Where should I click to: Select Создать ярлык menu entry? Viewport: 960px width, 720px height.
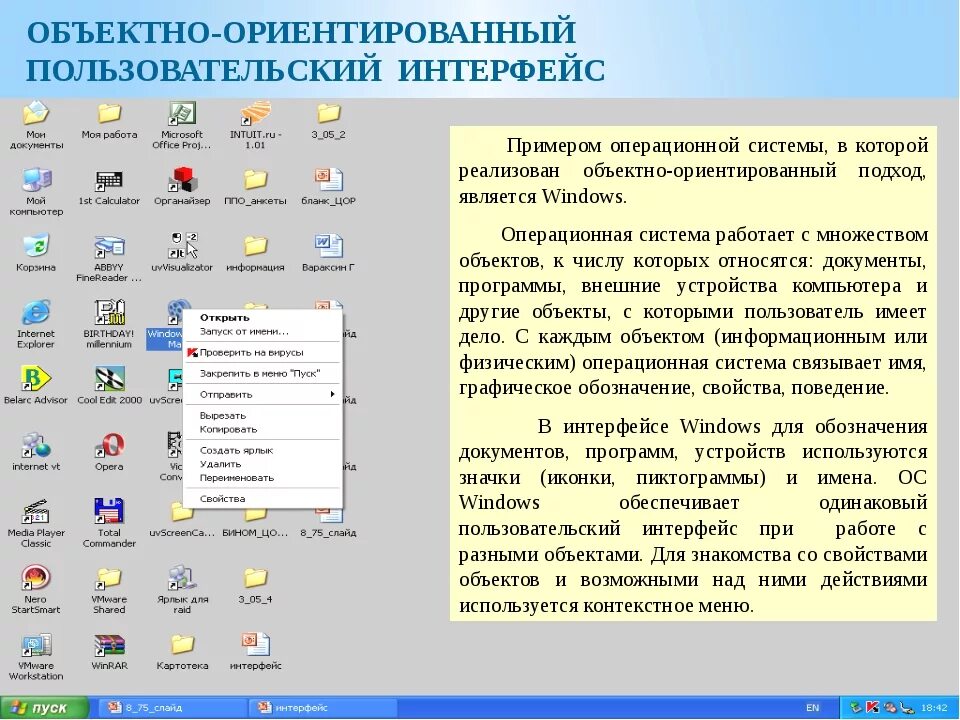(262, 451)
